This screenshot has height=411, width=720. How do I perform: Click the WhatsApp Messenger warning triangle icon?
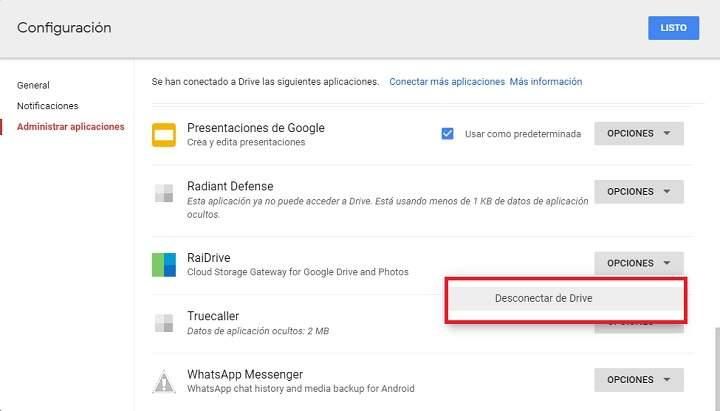pyautogui.click(x=164, y=381)
